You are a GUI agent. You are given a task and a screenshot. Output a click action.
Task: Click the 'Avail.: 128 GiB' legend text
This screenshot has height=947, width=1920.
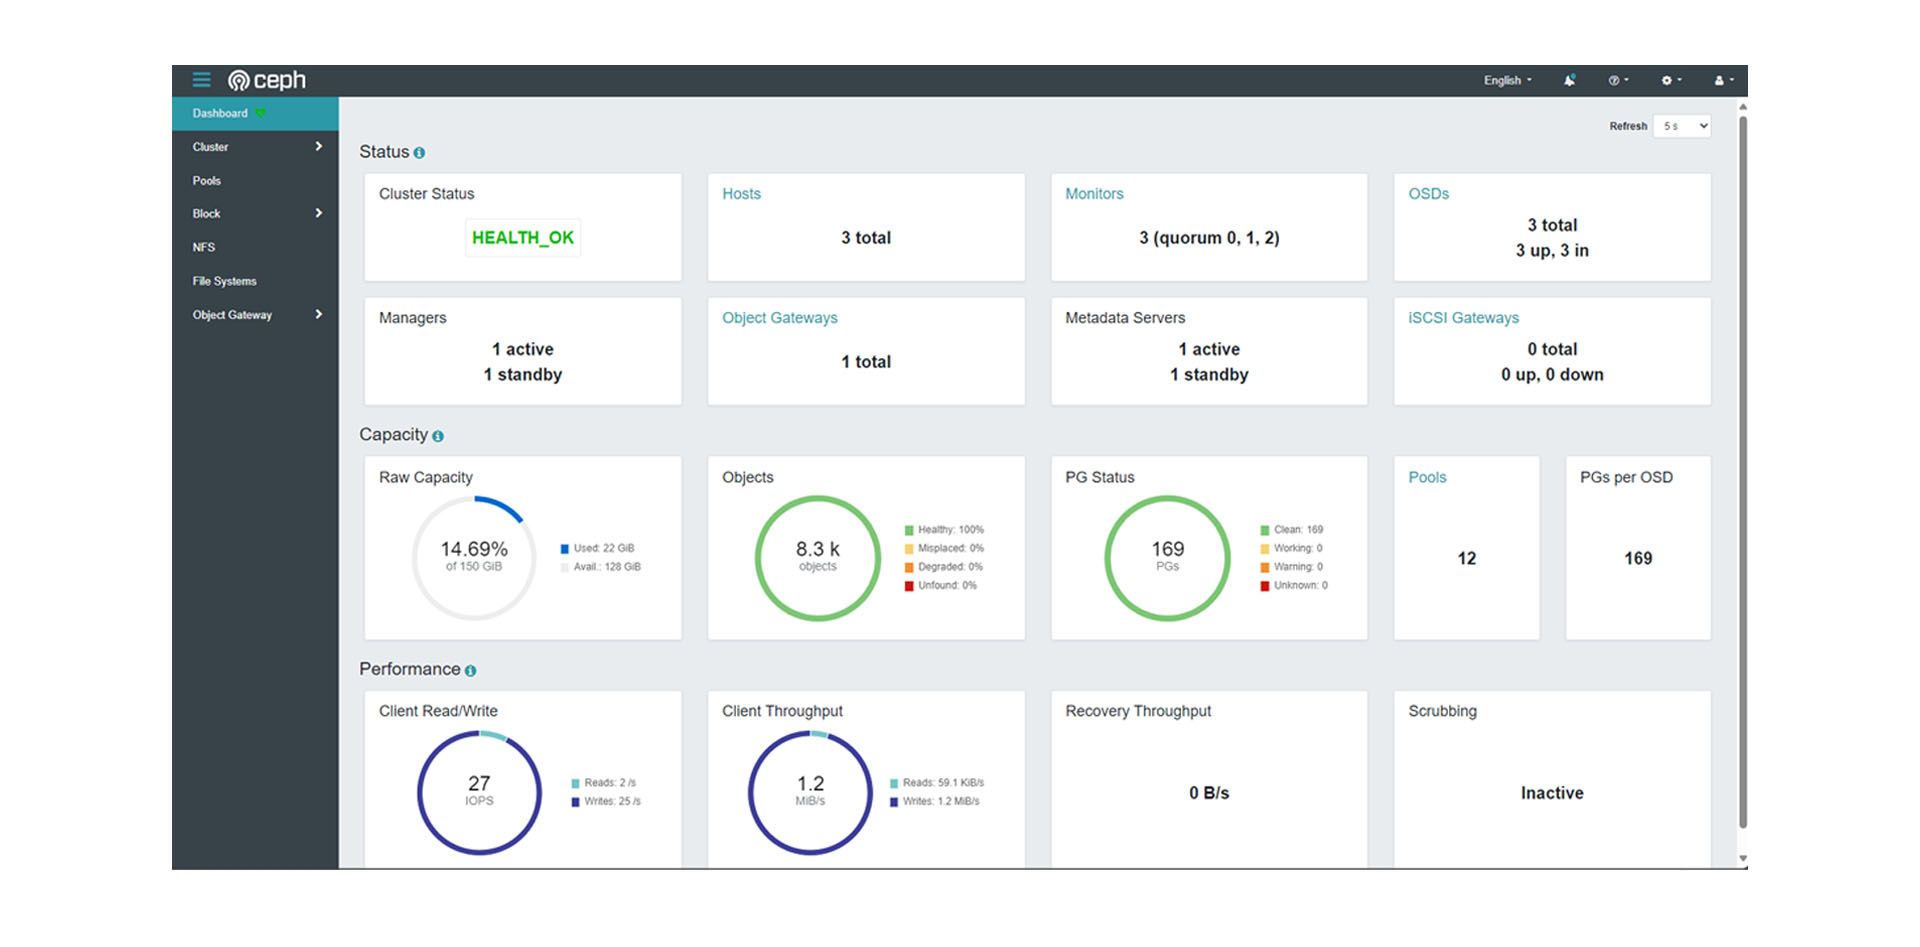point(607,567)
